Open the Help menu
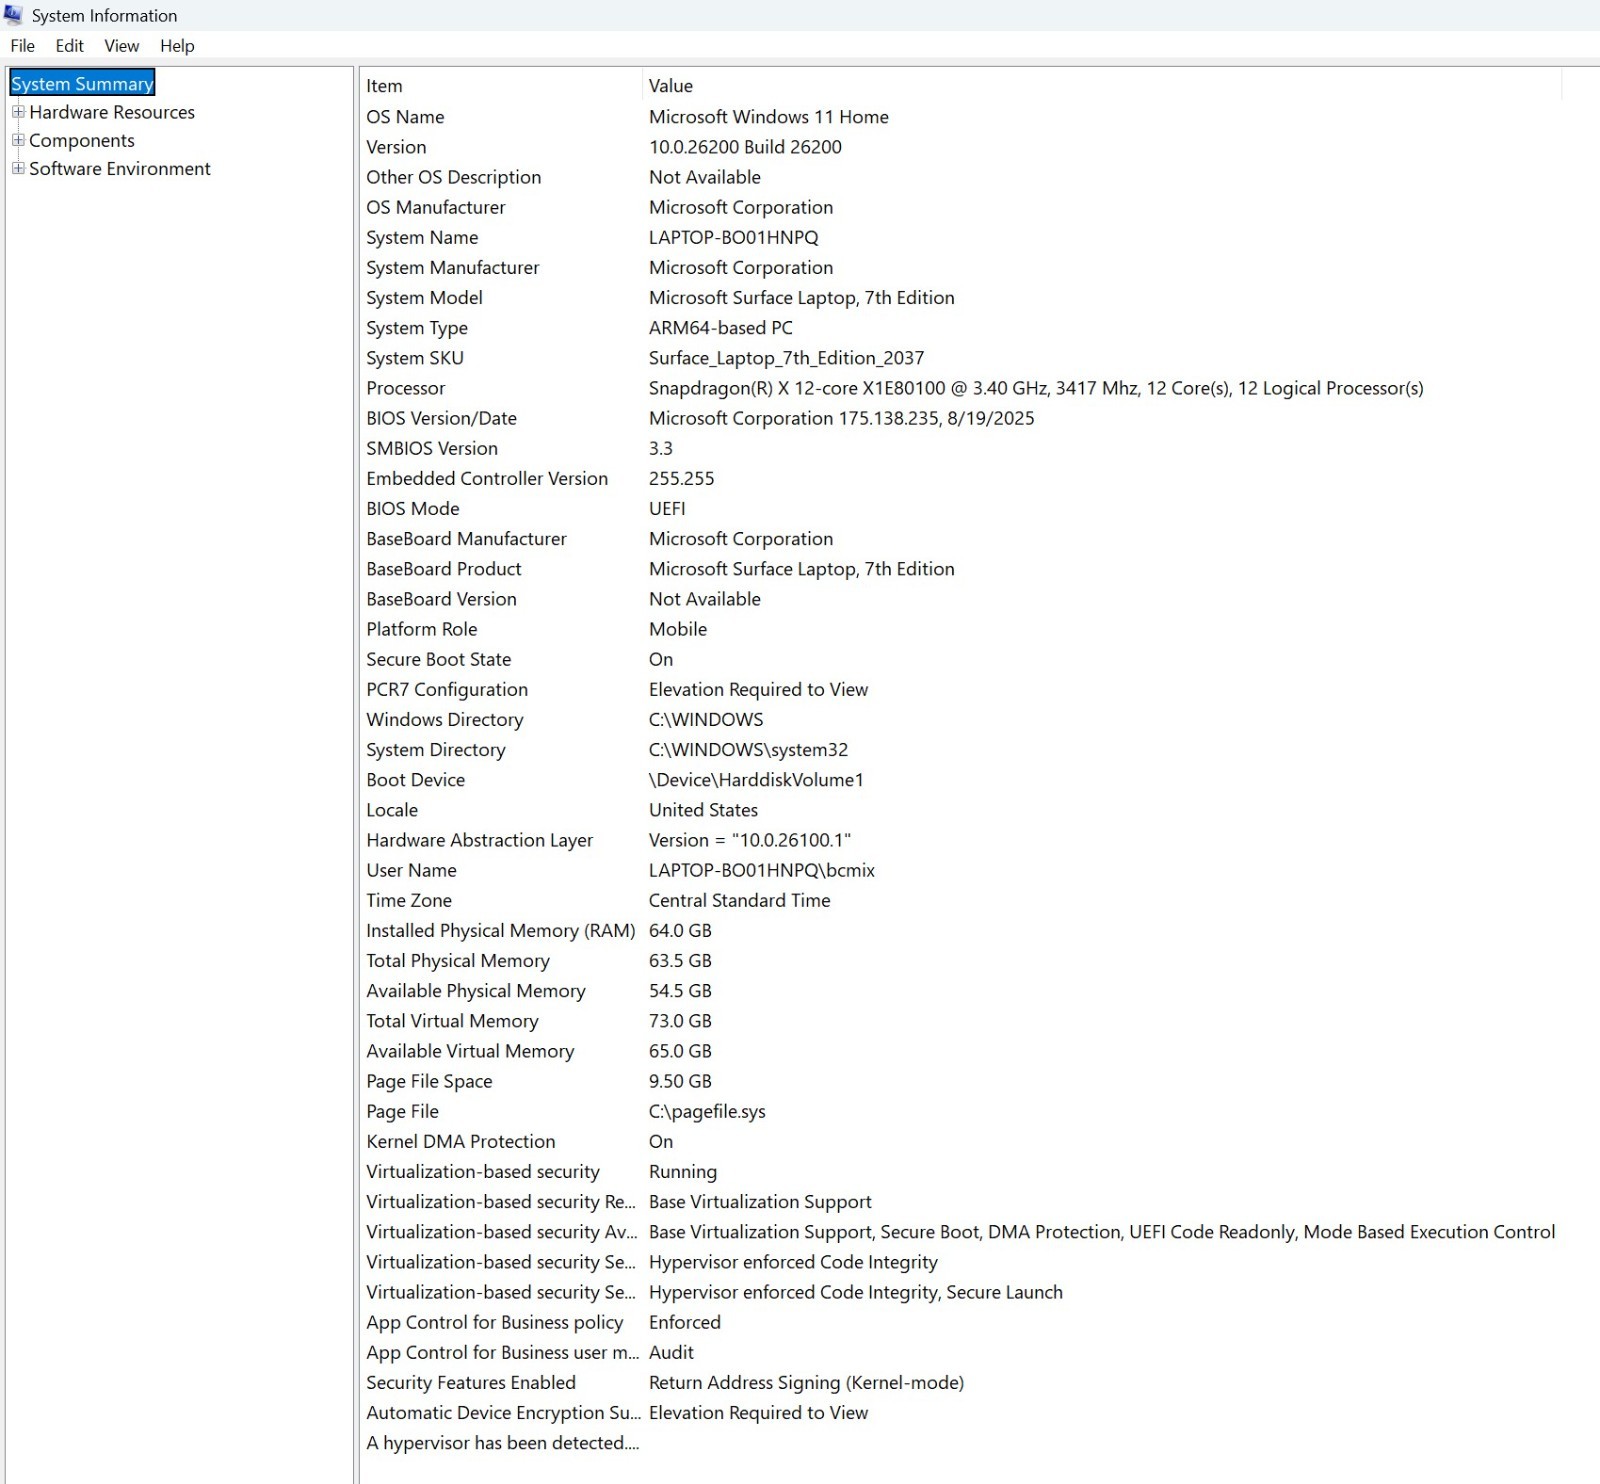 [x=177, y=46]
